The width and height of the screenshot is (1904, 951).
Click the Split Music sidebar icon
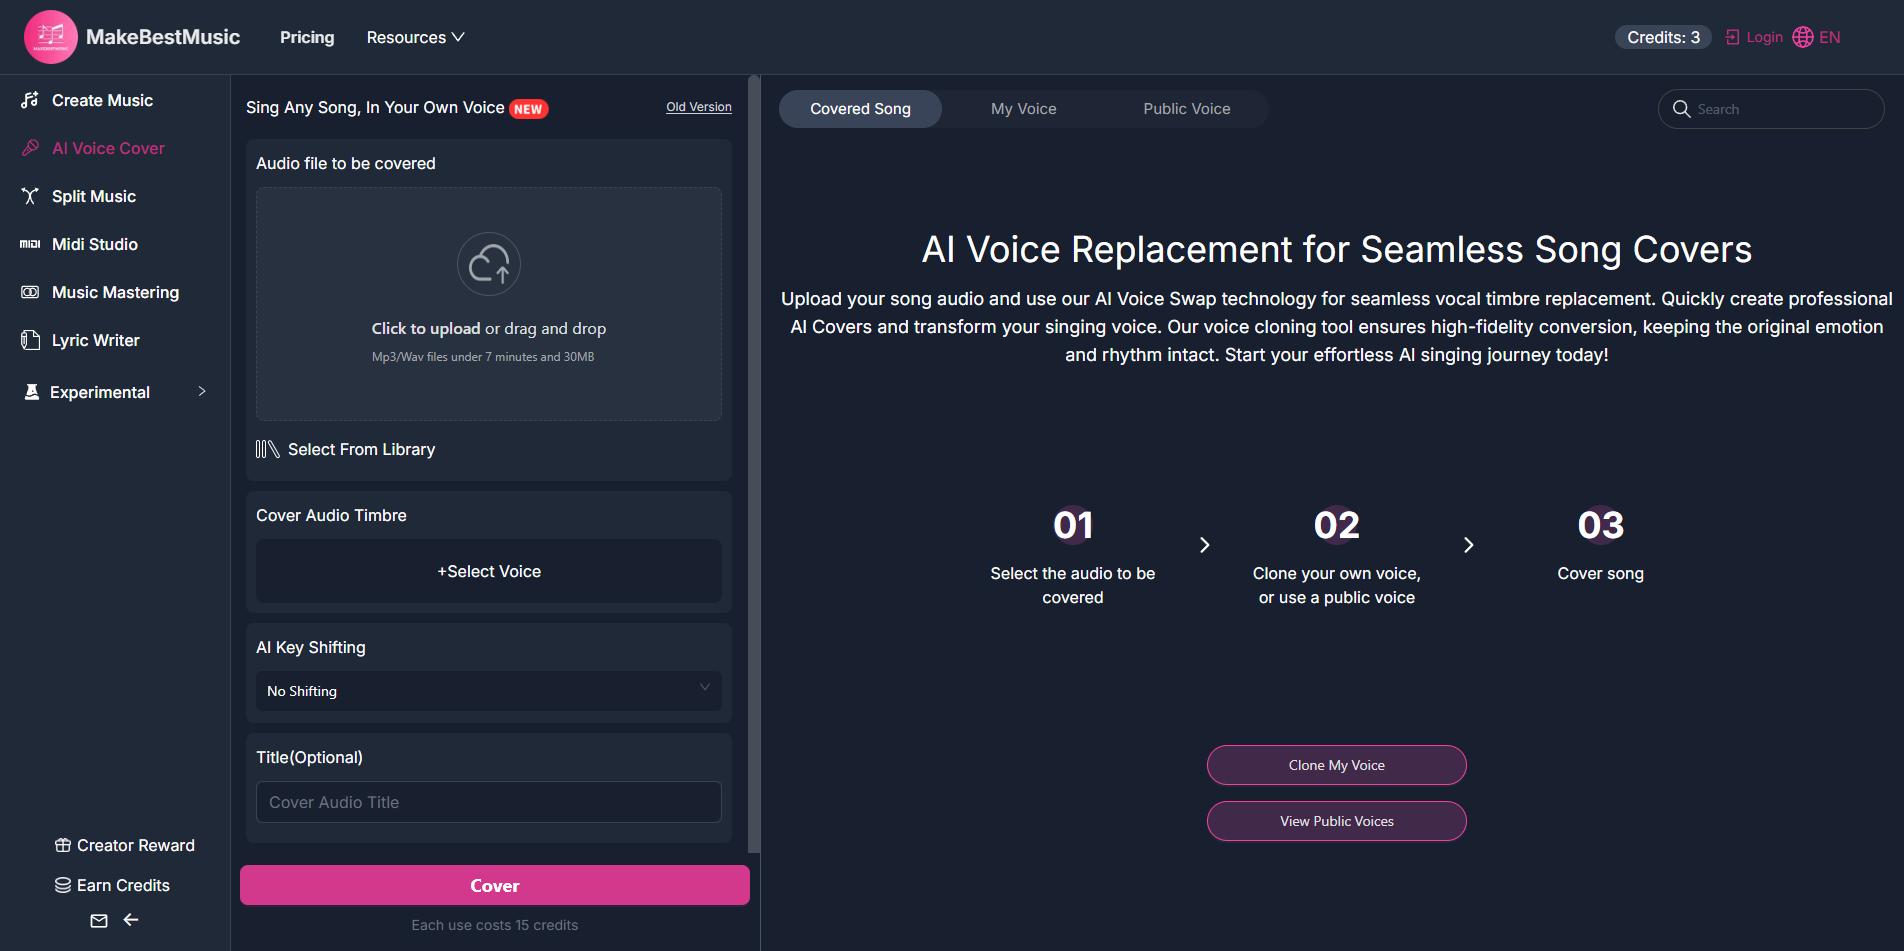click(x=30, y=196)
